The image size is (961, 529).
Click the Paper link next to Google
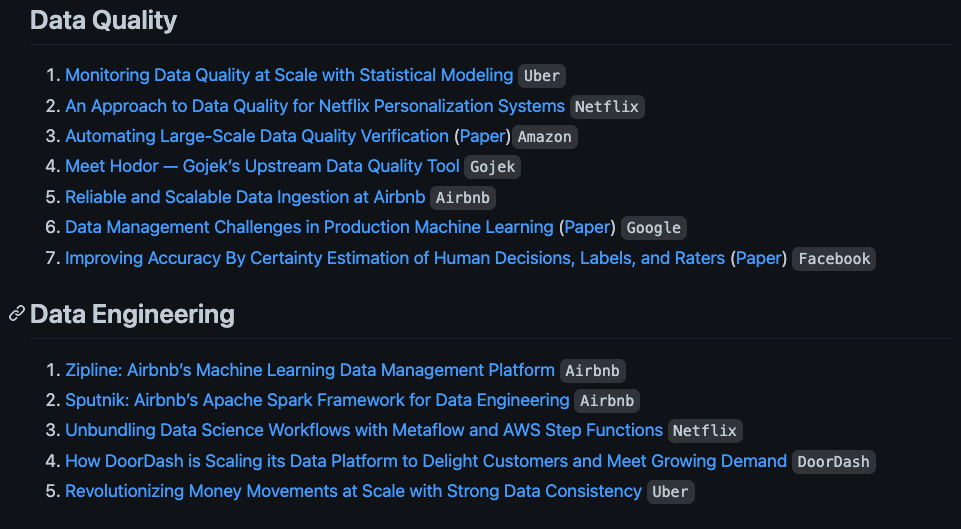[x=587, y=227]
